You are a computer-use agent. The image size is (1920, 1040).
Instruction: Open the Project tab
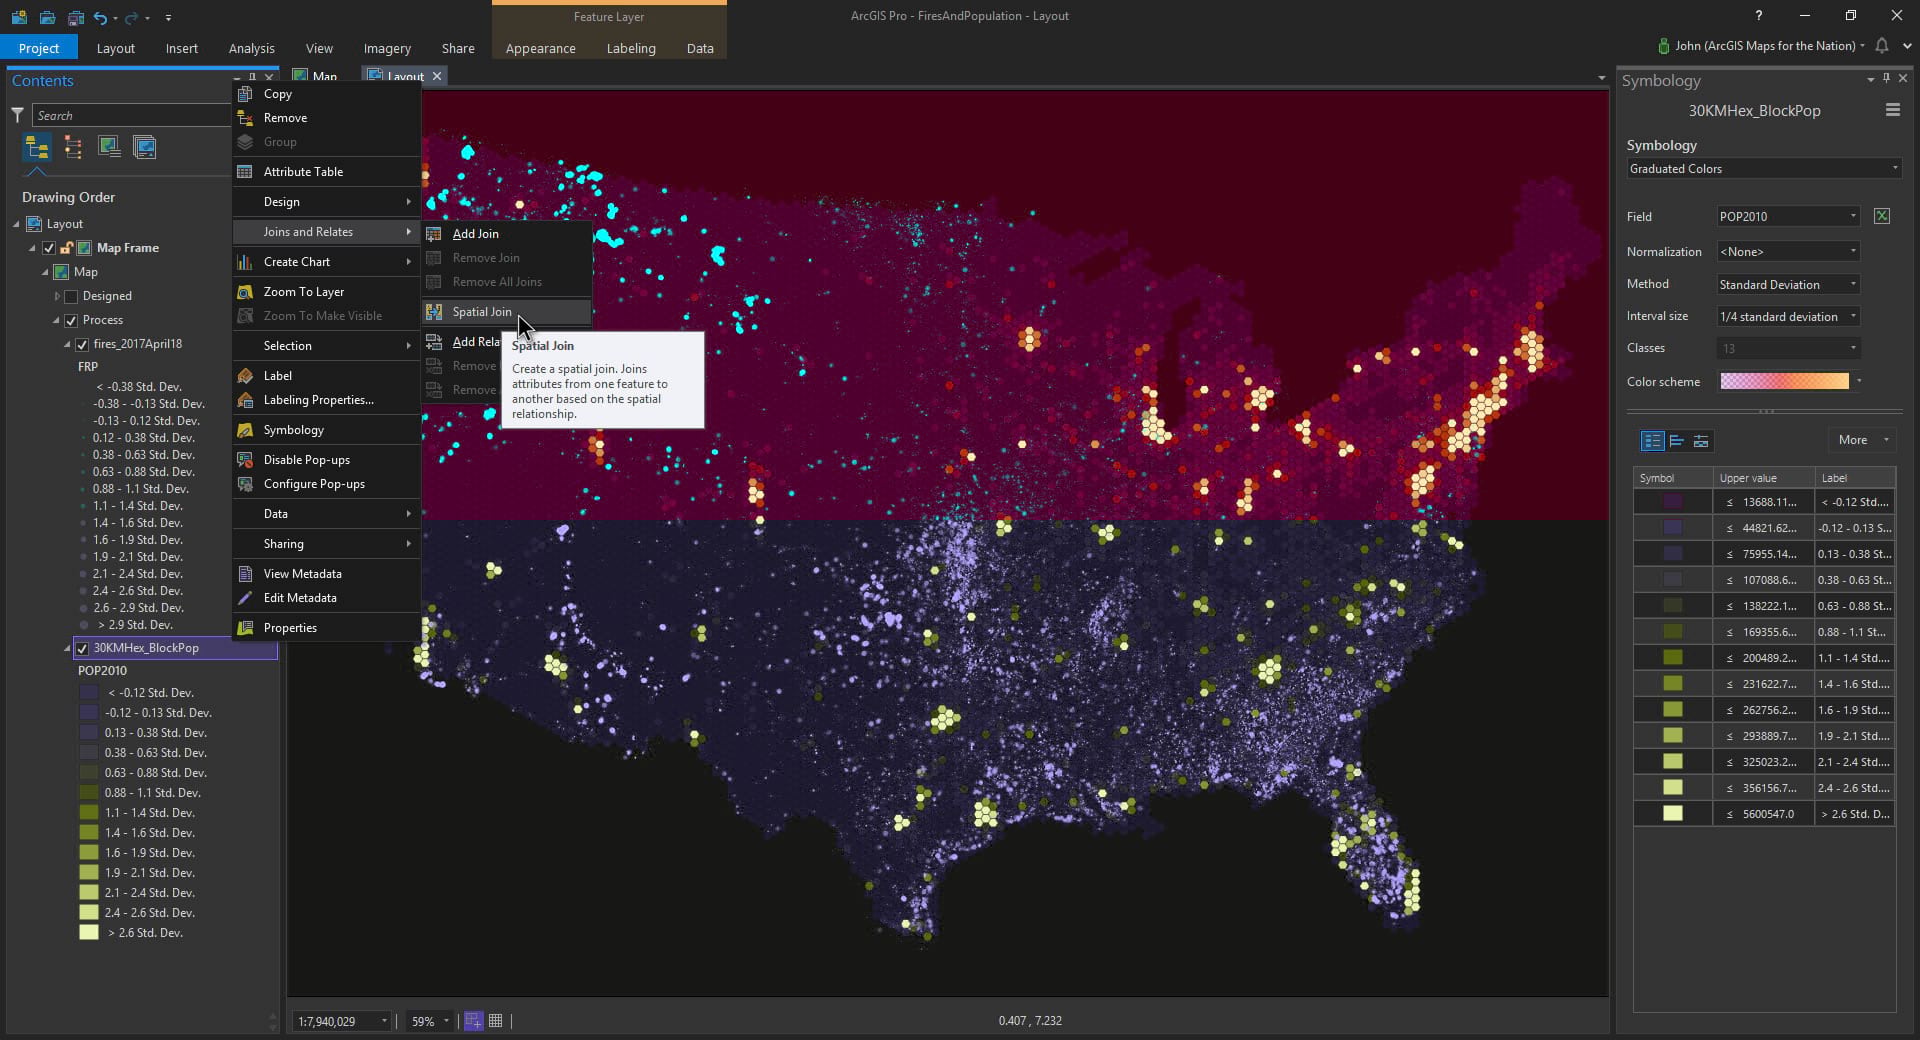[39, 48]
